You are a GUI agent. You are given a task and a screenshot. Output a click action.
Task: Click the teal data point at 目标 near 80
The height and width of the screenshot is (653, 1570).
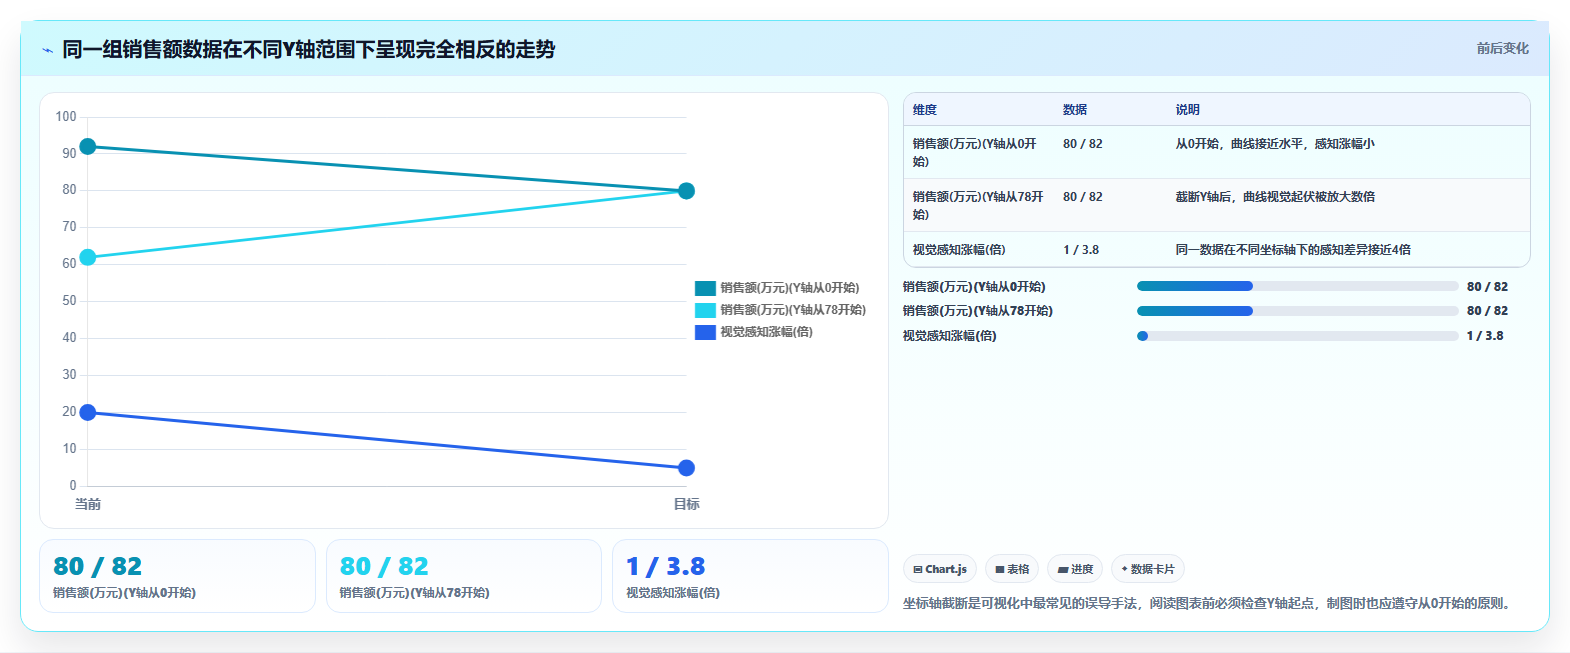(686, 191)
